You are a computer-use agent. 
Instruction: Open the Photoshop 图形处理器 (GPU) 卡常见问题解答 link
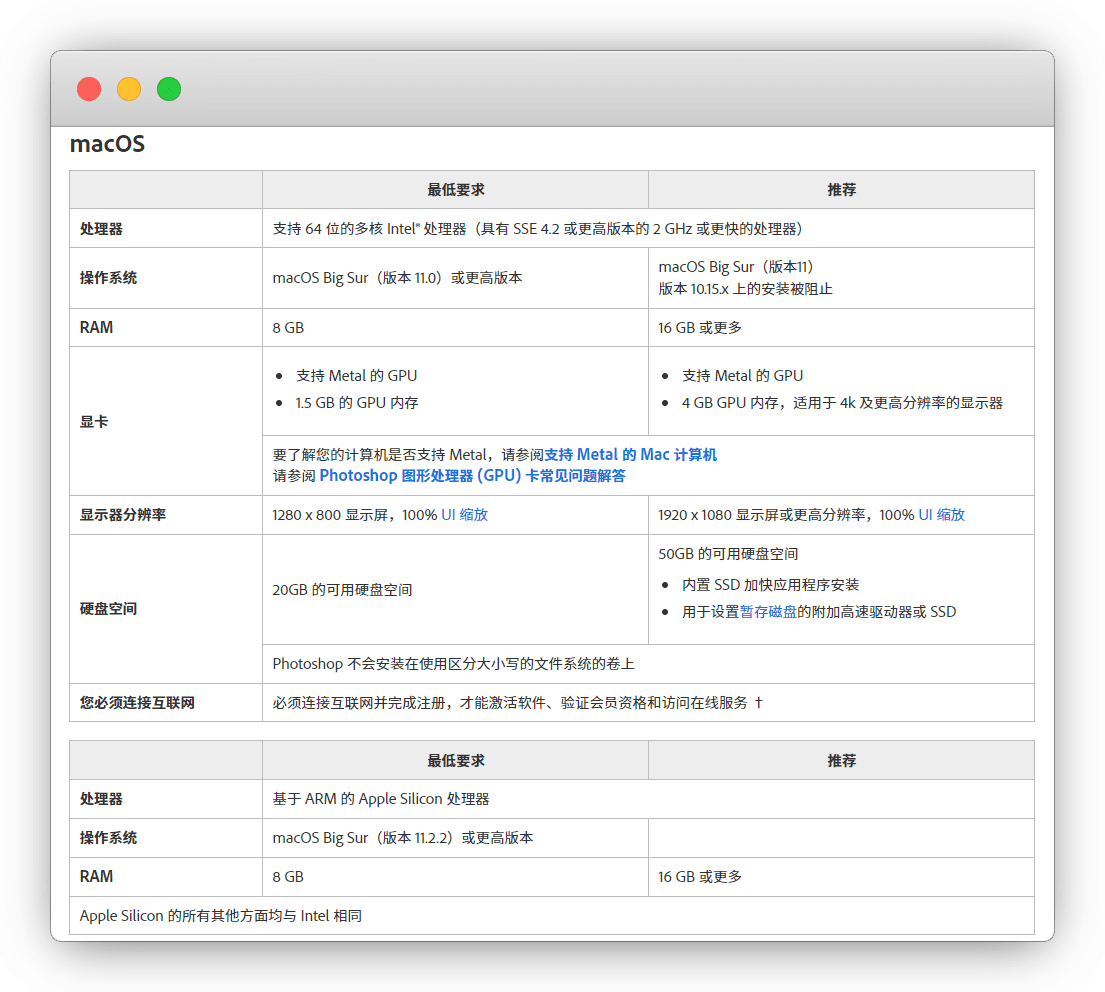tap(472, 476)
